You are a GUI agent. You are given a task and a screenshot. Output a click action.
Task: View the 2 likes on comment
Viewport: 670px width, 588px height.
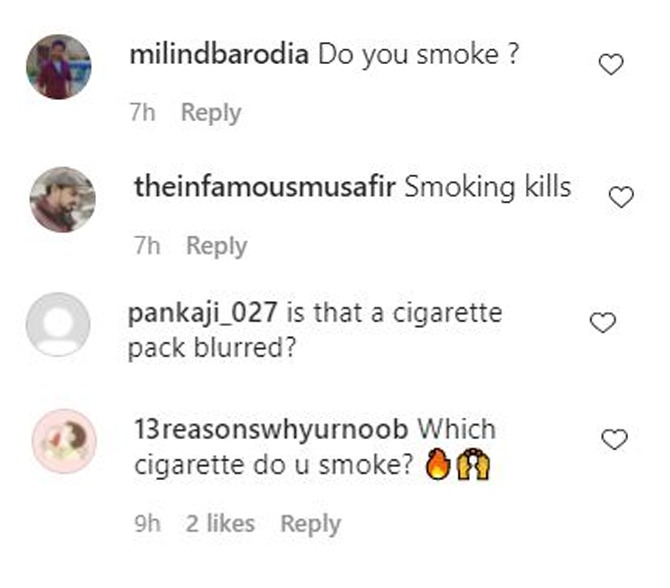pyautogui.click(x=220, y=523)
